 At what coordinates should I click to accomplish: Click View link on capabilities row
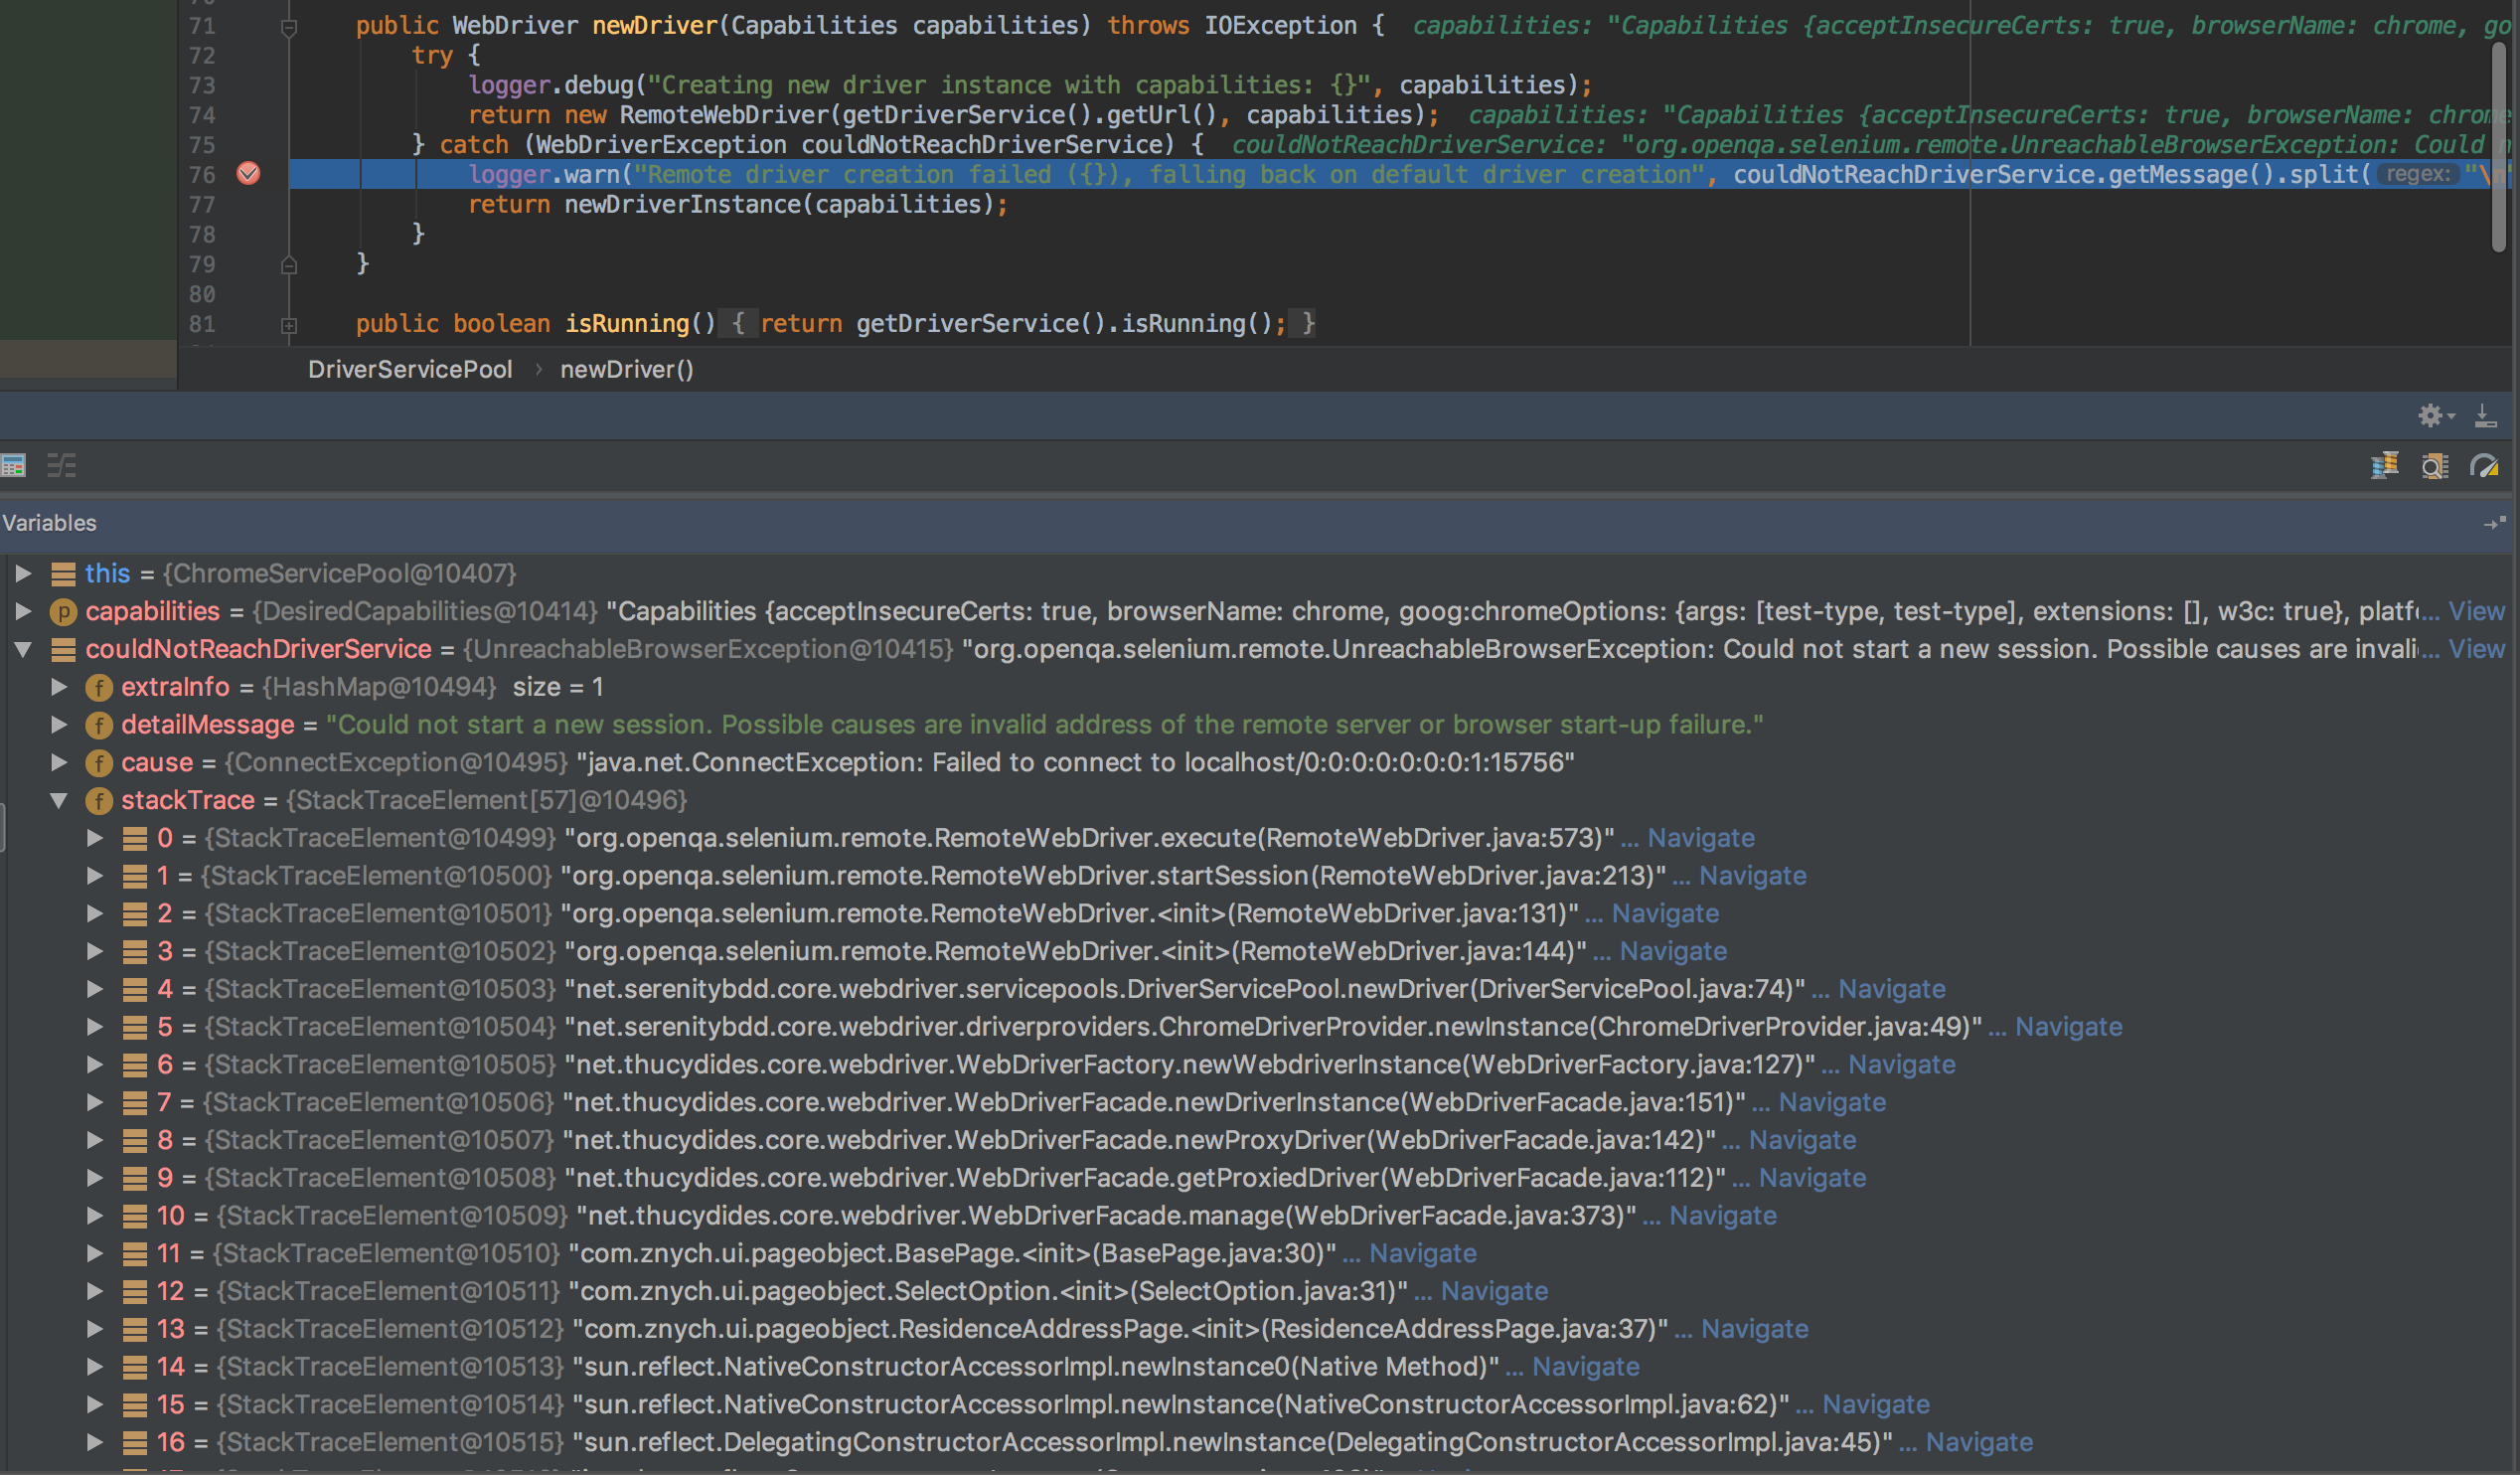click(x=2476, y=611)
